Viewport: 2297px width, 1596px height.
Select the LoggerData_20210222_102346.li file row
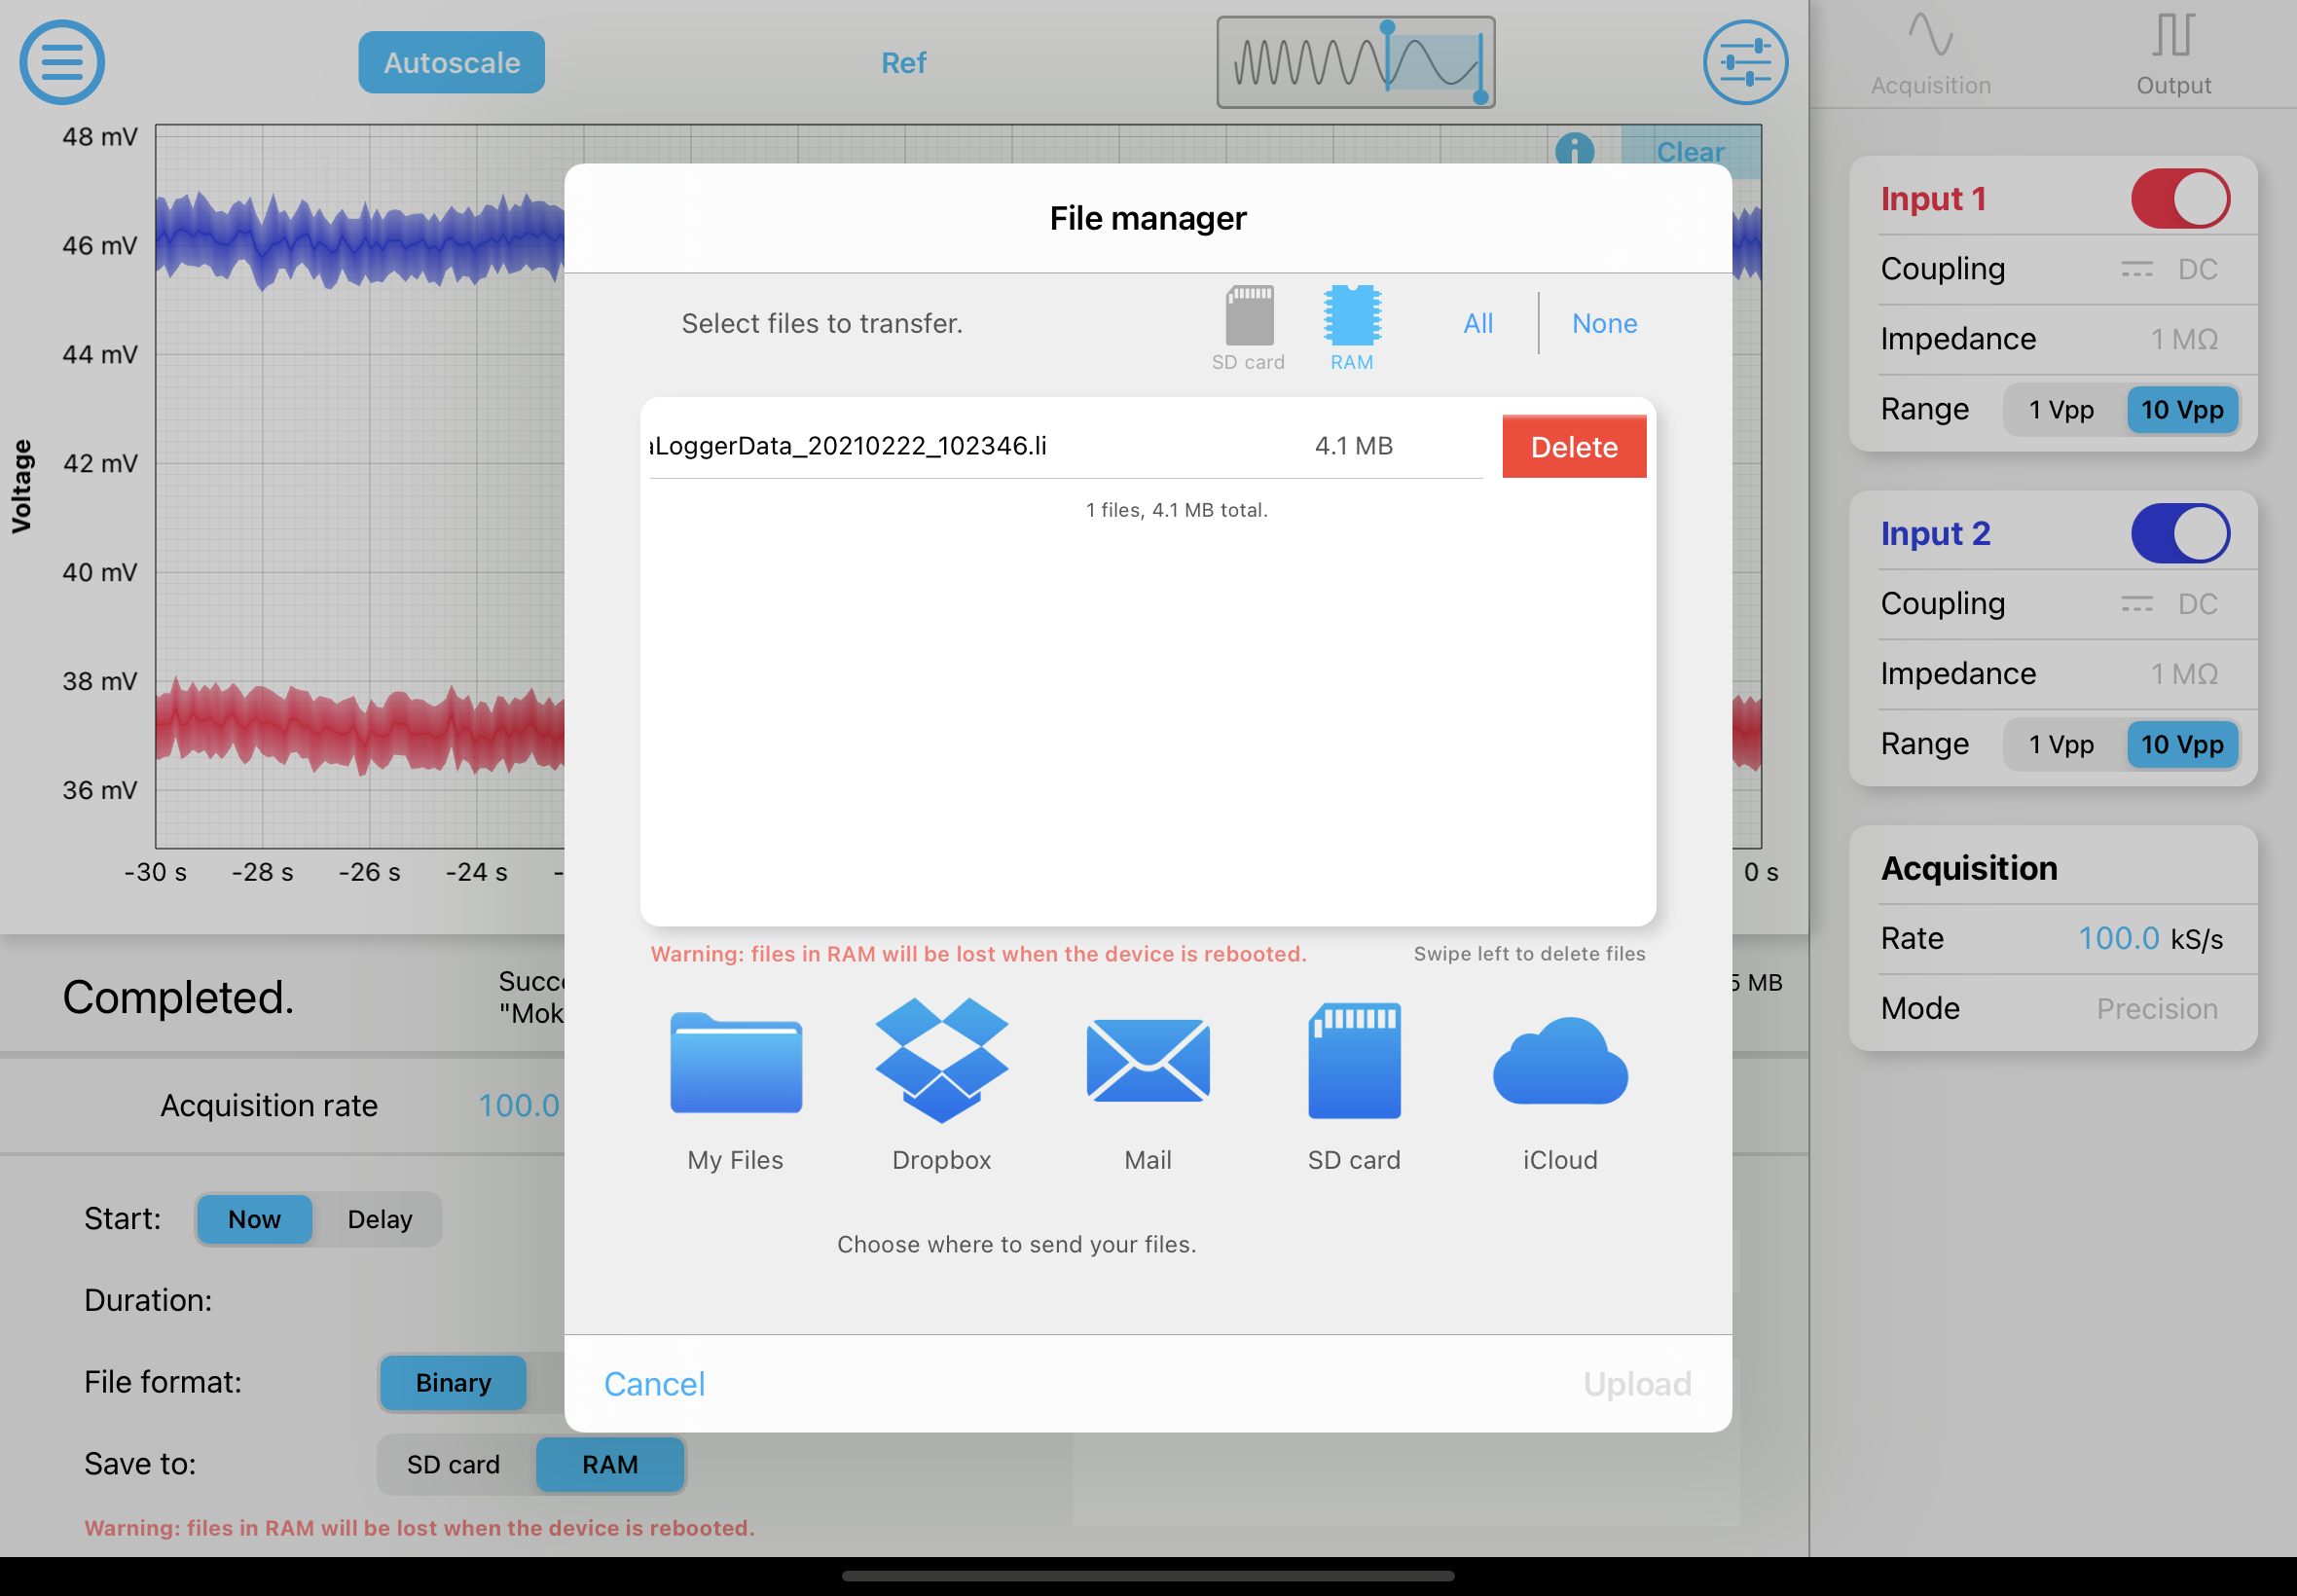(1066, 446)
